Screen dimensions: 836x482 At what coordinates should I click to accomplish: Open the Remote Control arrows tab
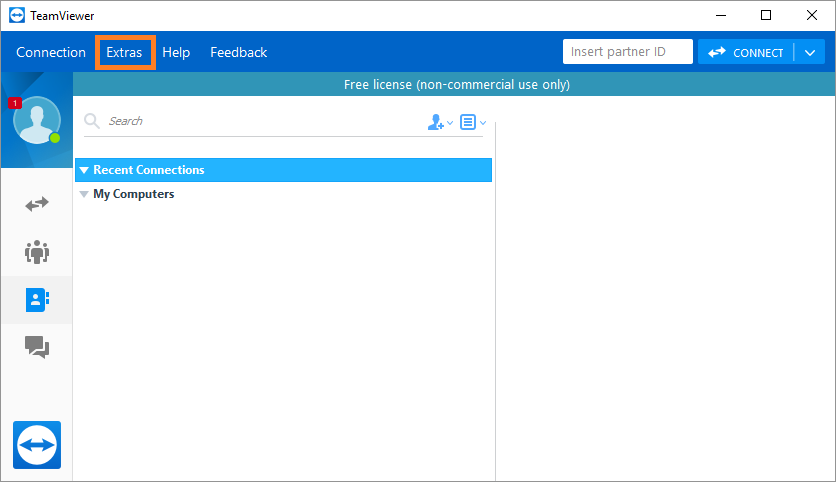pyautogui.click(x=37, y=204)
